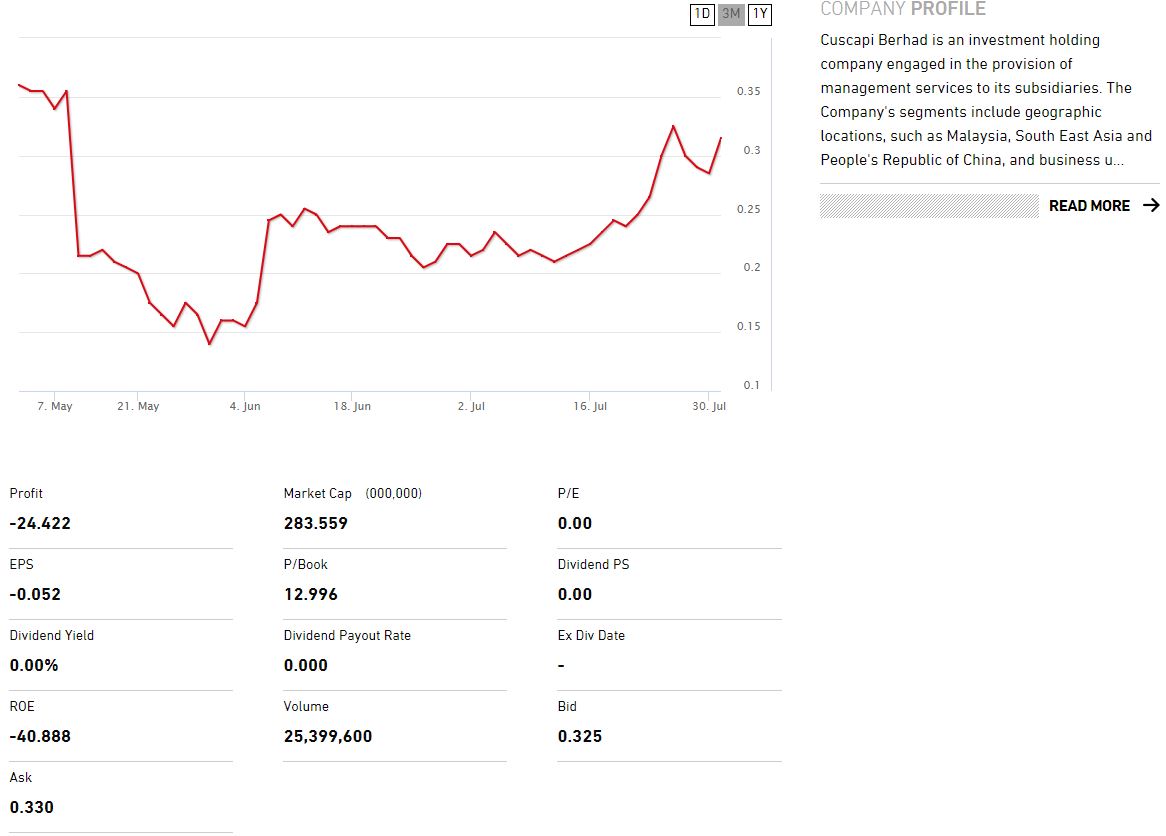Click the hatched bar beside READ MORE
This screenshot has height=836, width=1166.
929,206
